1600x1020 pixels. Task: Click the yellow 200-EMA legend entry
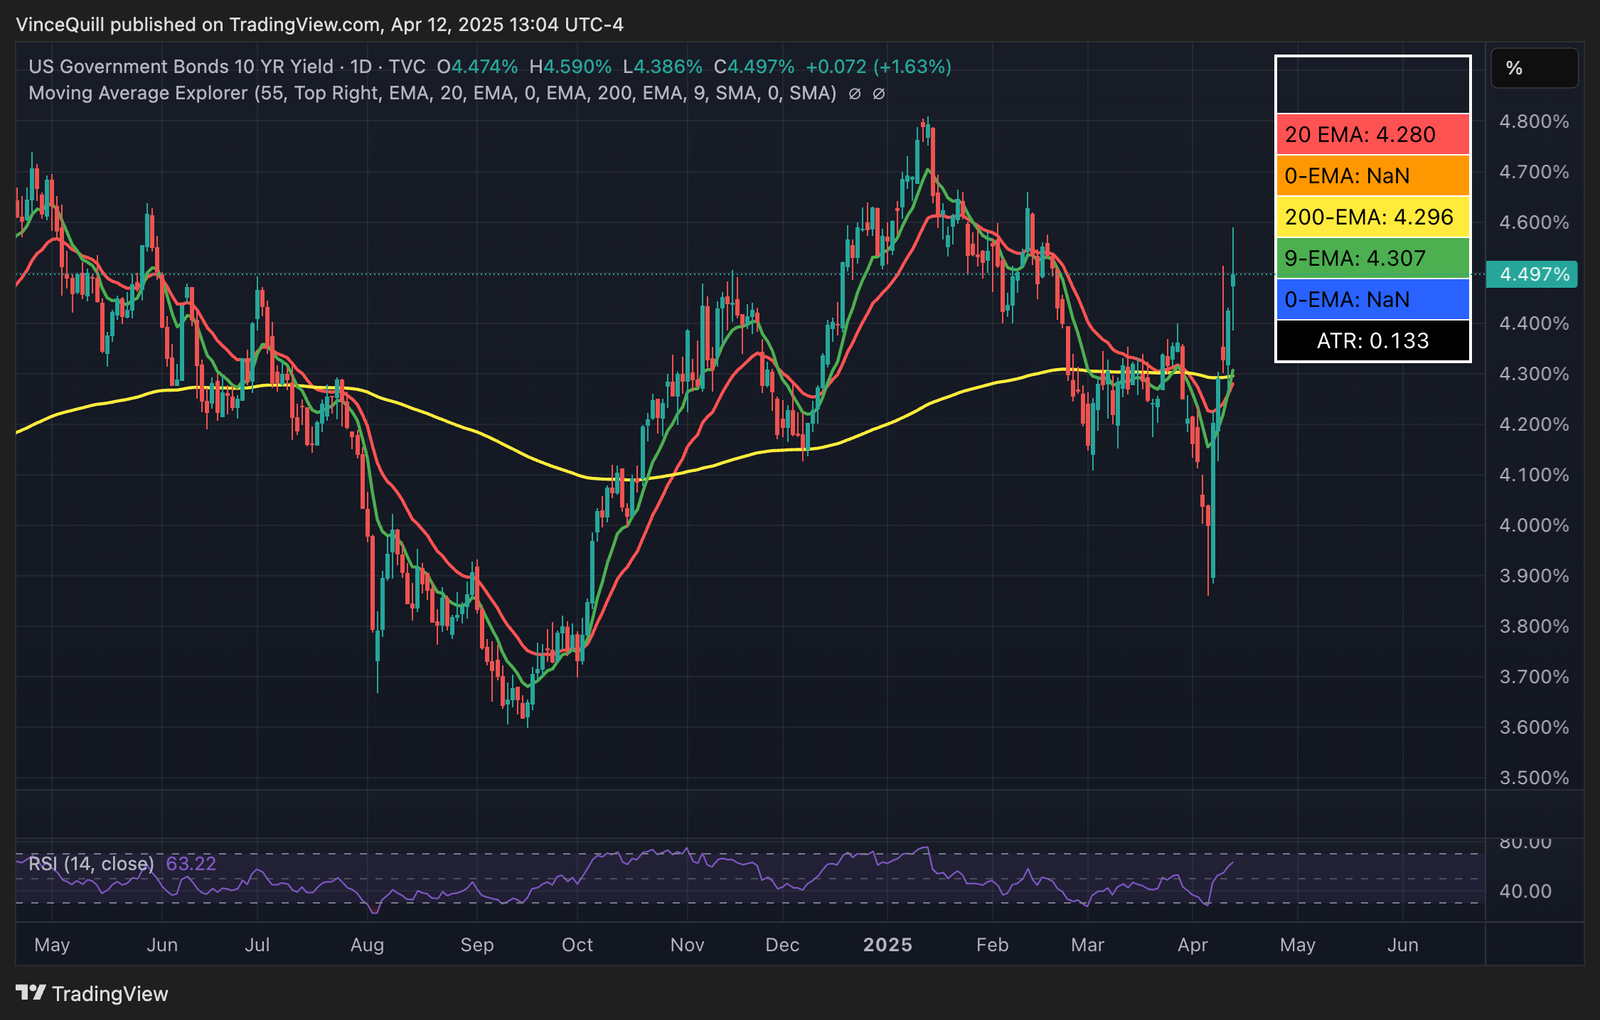[1372, 217]
